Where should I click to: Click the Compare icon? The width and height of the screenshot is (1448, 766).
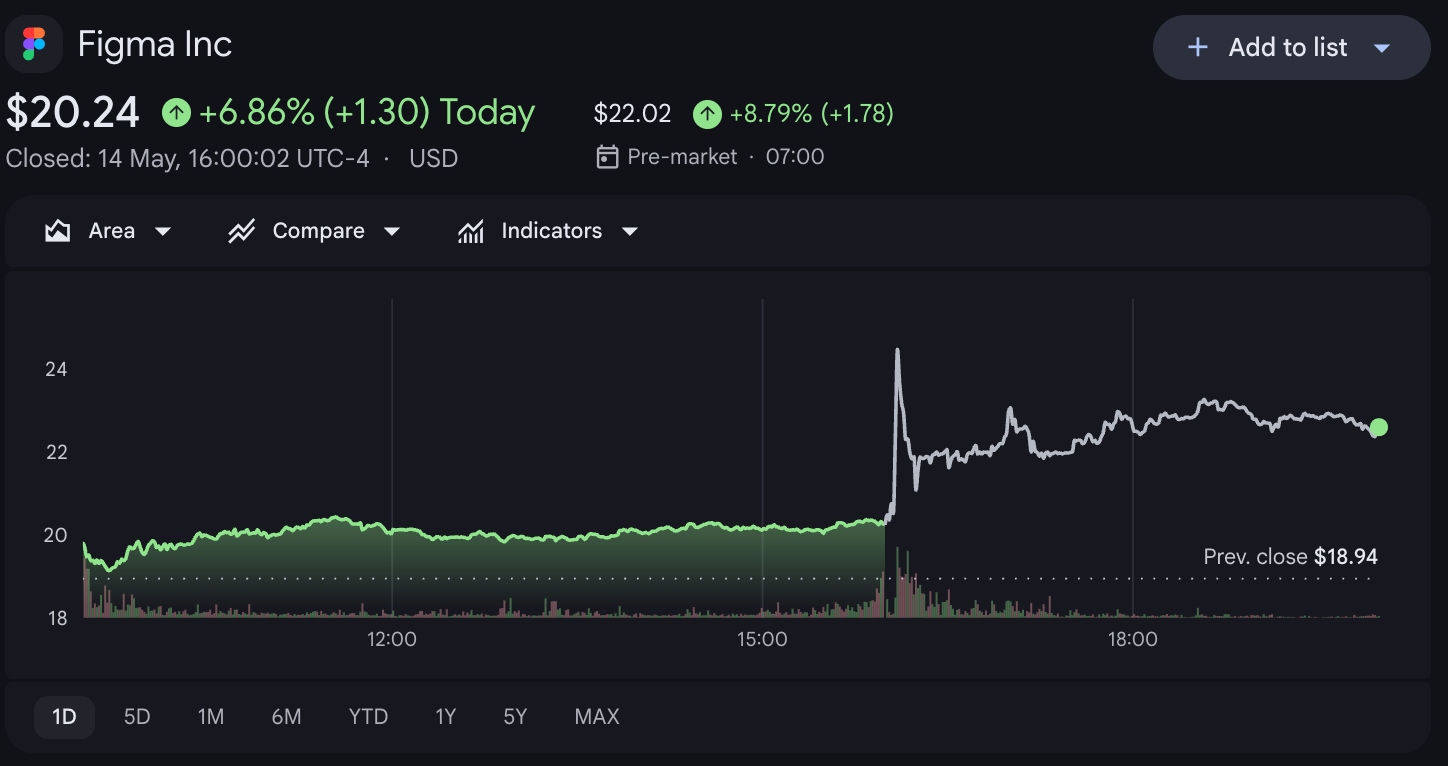[x=241, y=231]
